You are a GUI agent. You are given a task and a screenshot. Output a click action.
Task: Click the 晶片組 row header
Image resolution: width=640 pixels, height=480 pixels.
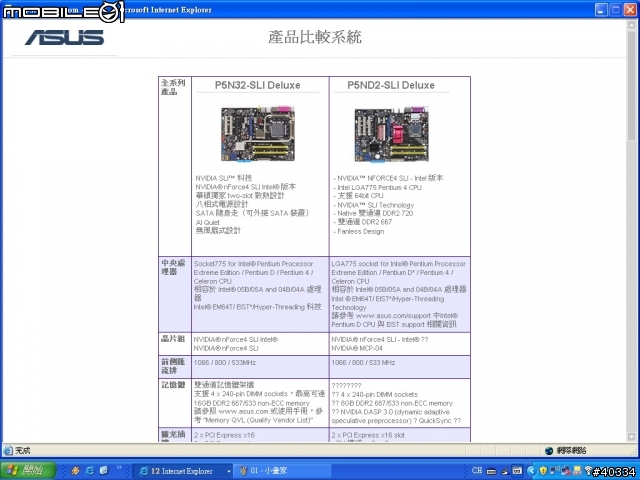[x=173, y=339]
